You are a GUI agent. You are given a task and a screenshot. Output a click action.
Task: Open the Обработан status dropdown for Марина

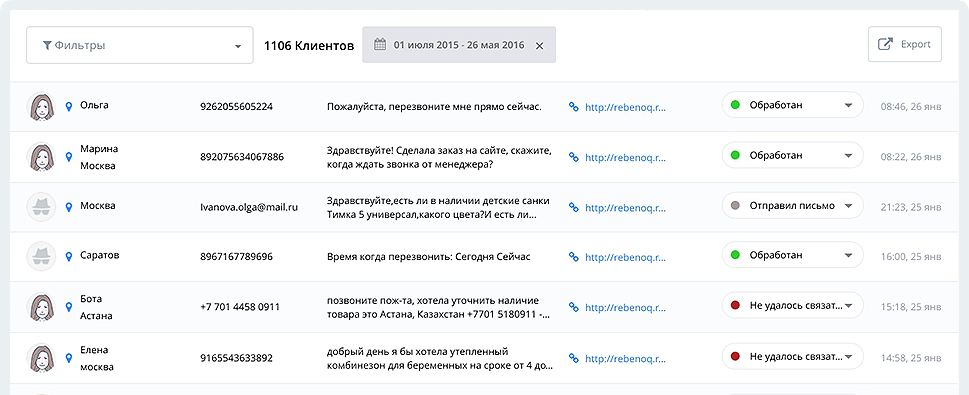(792, 155)
